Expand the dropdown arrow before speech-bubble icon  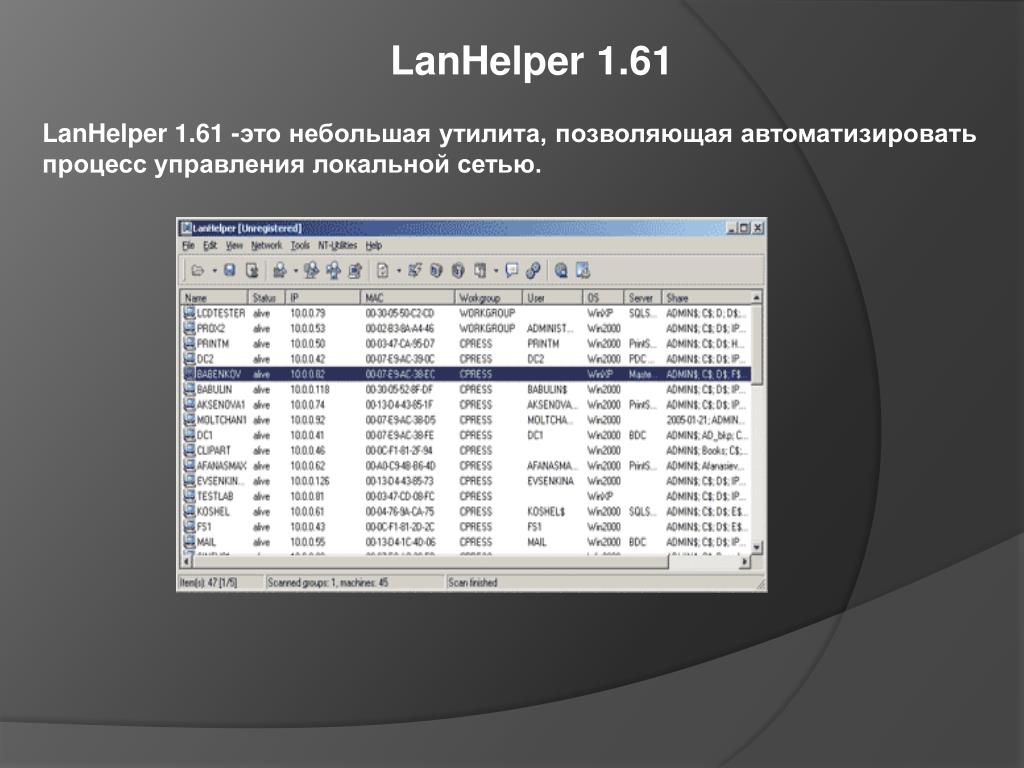pyautogui.click(x=496, y=270)
